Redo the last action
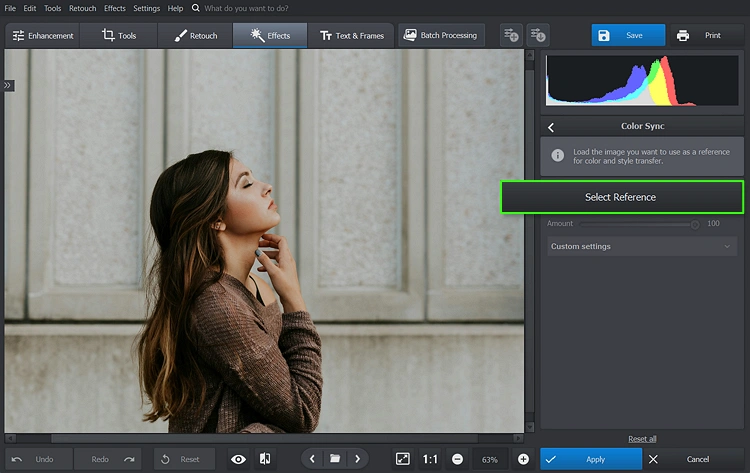 tap(108, 459)
